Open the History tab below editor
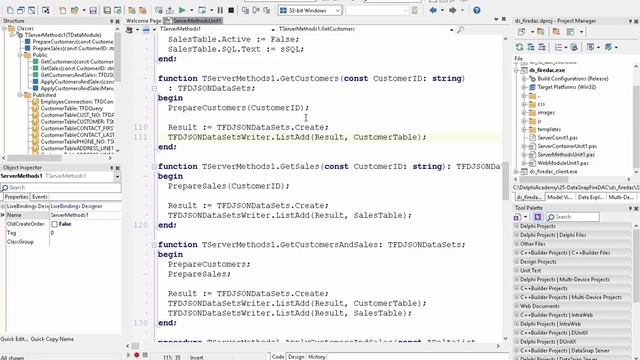 316,357
